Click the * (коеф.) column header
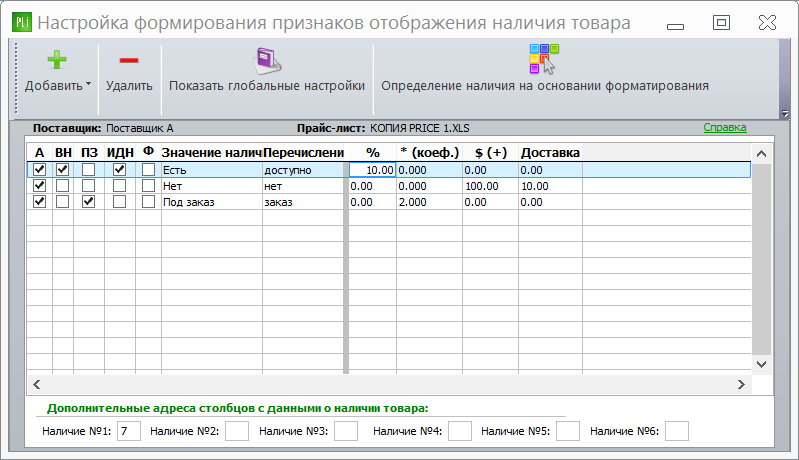This screenshot has height=460, width=799. [429, 152]
